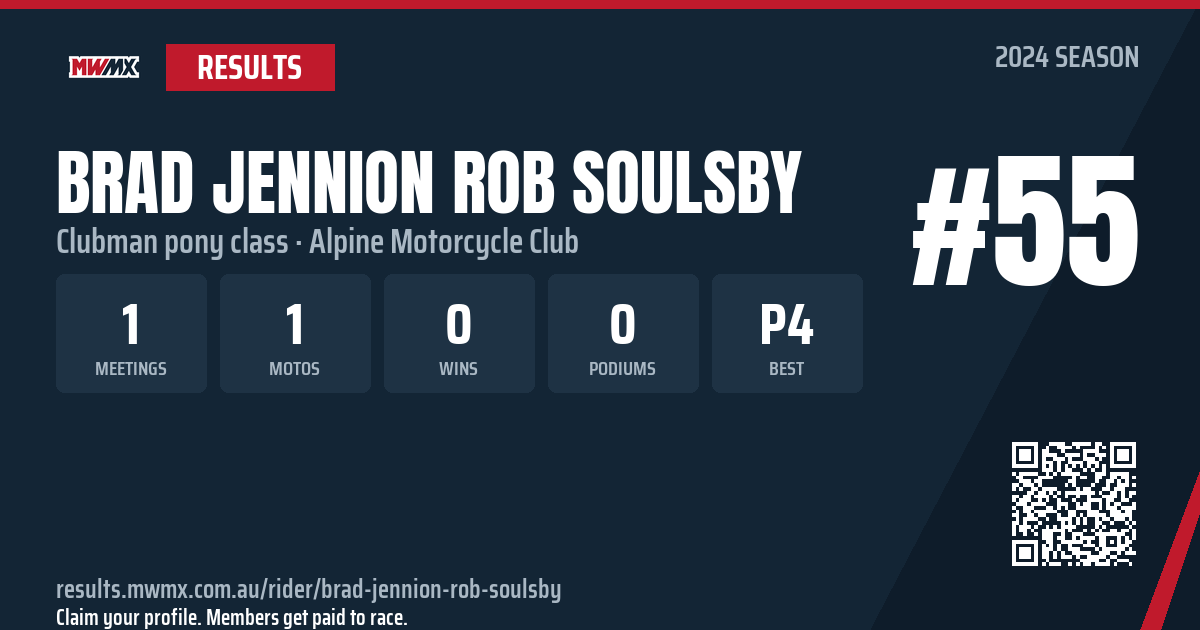Select the Meetings stat card
The width and height of the screenshot is (1200, 630).
coord(131,333)
